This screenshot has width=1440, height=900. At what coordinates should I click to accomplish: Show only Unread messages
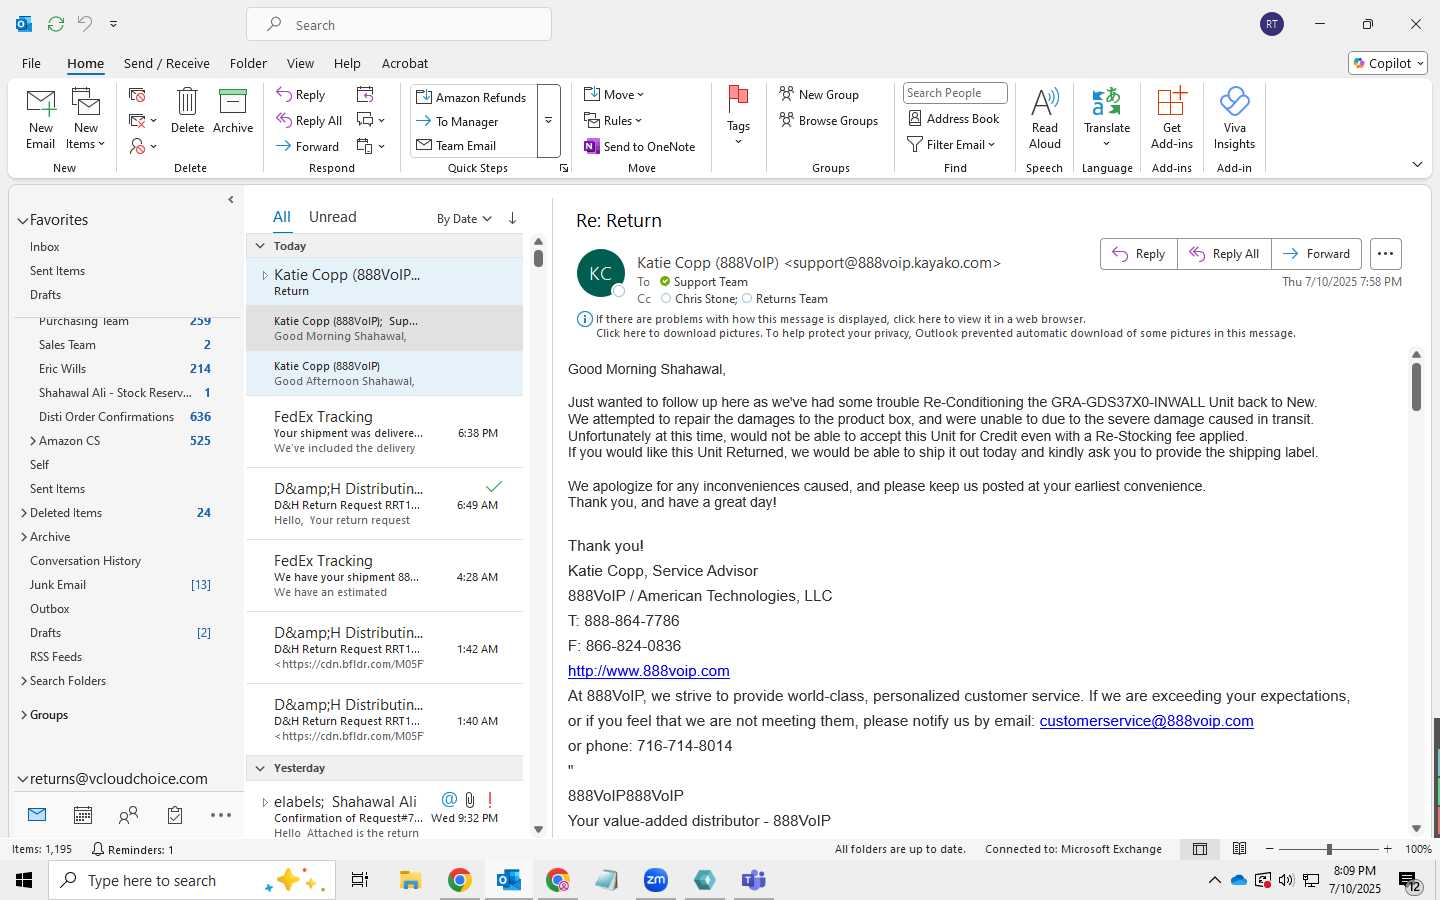(333, 217)
